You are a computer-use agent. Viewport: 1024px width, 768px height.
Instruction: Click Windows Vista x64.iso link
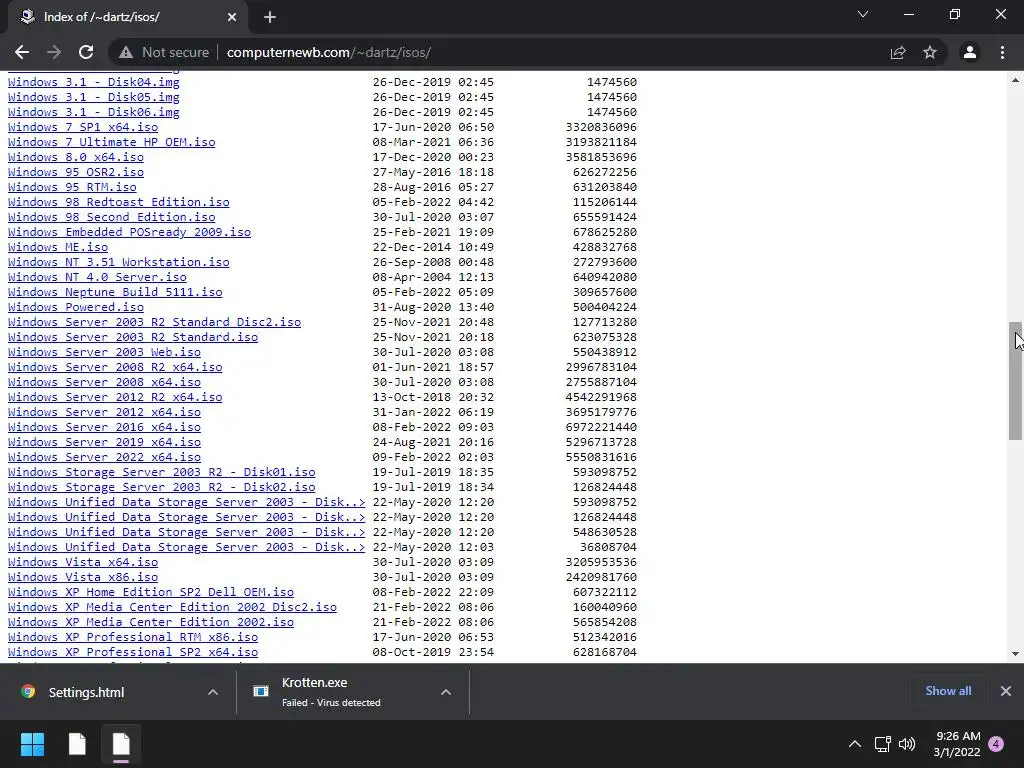pos(83,563)
